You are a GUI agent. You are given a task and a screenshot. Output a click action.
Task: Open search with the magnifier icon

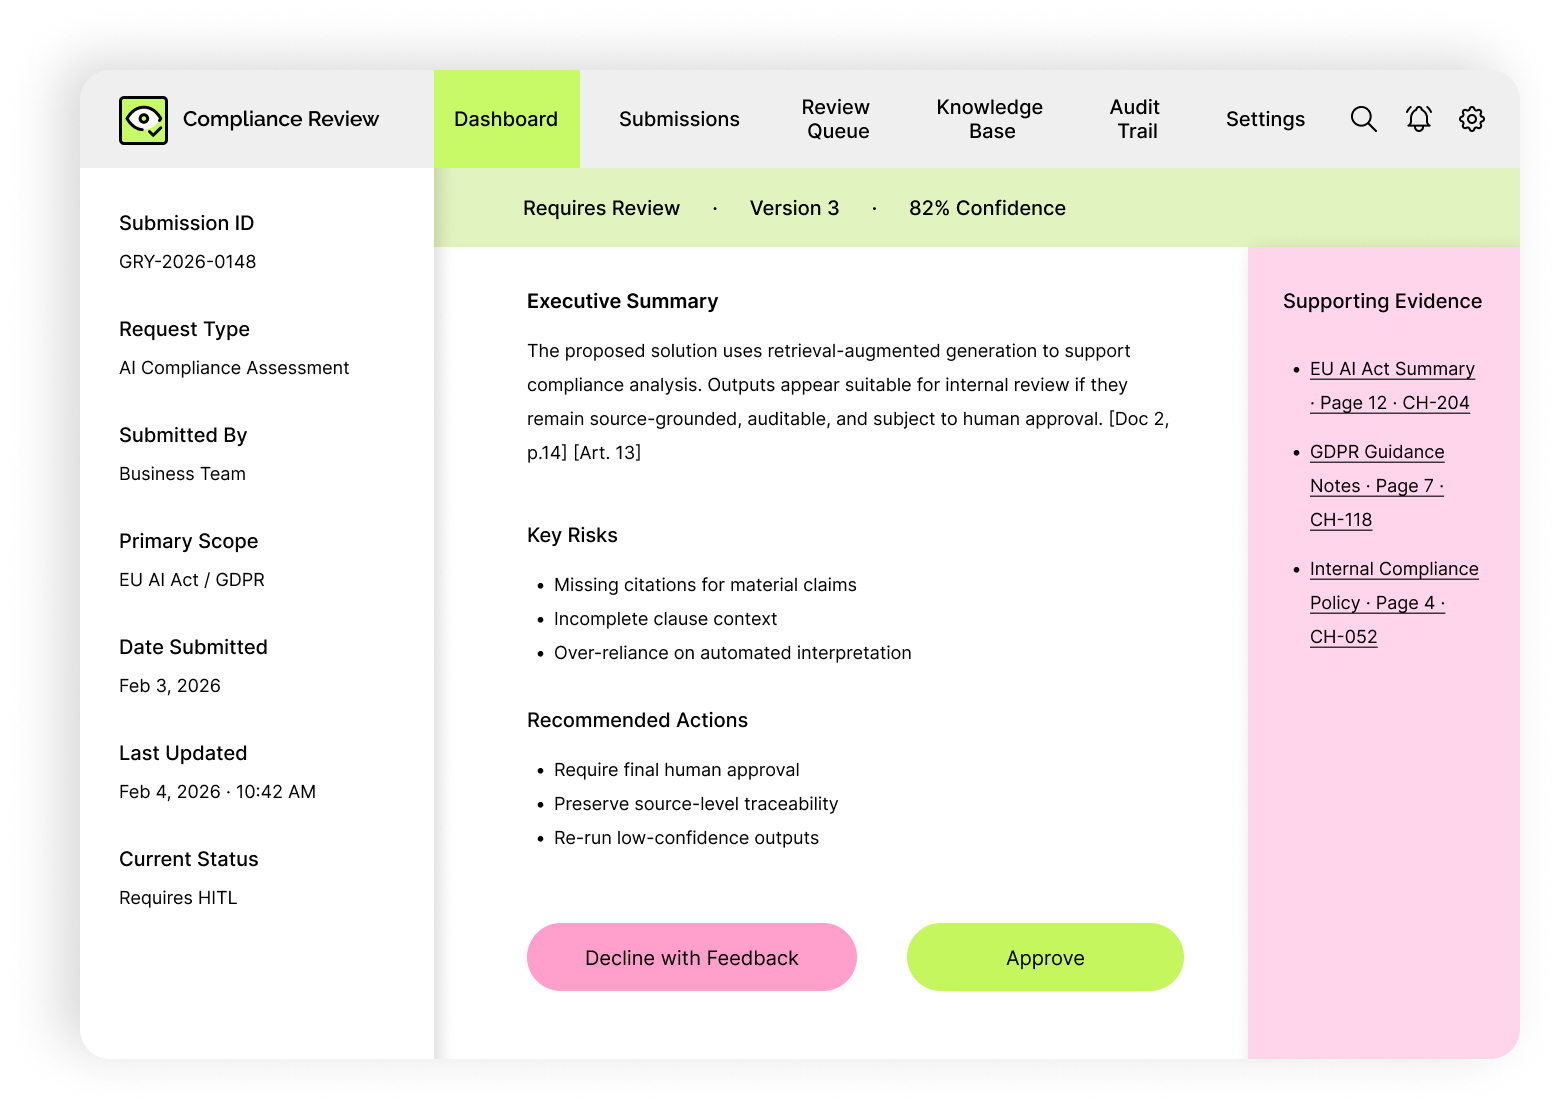pyautogui.click(x=1363, y=119)
